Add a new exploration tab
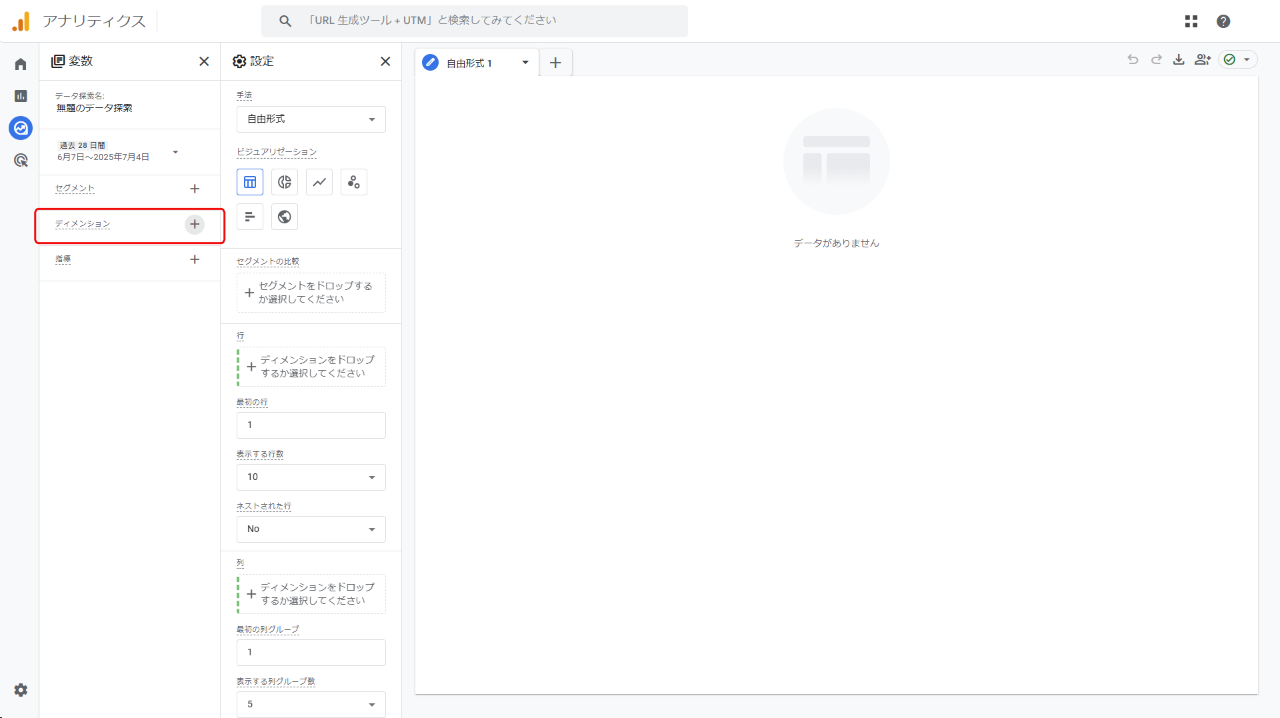Screen dimensions: 1280x718 point(555,63)
